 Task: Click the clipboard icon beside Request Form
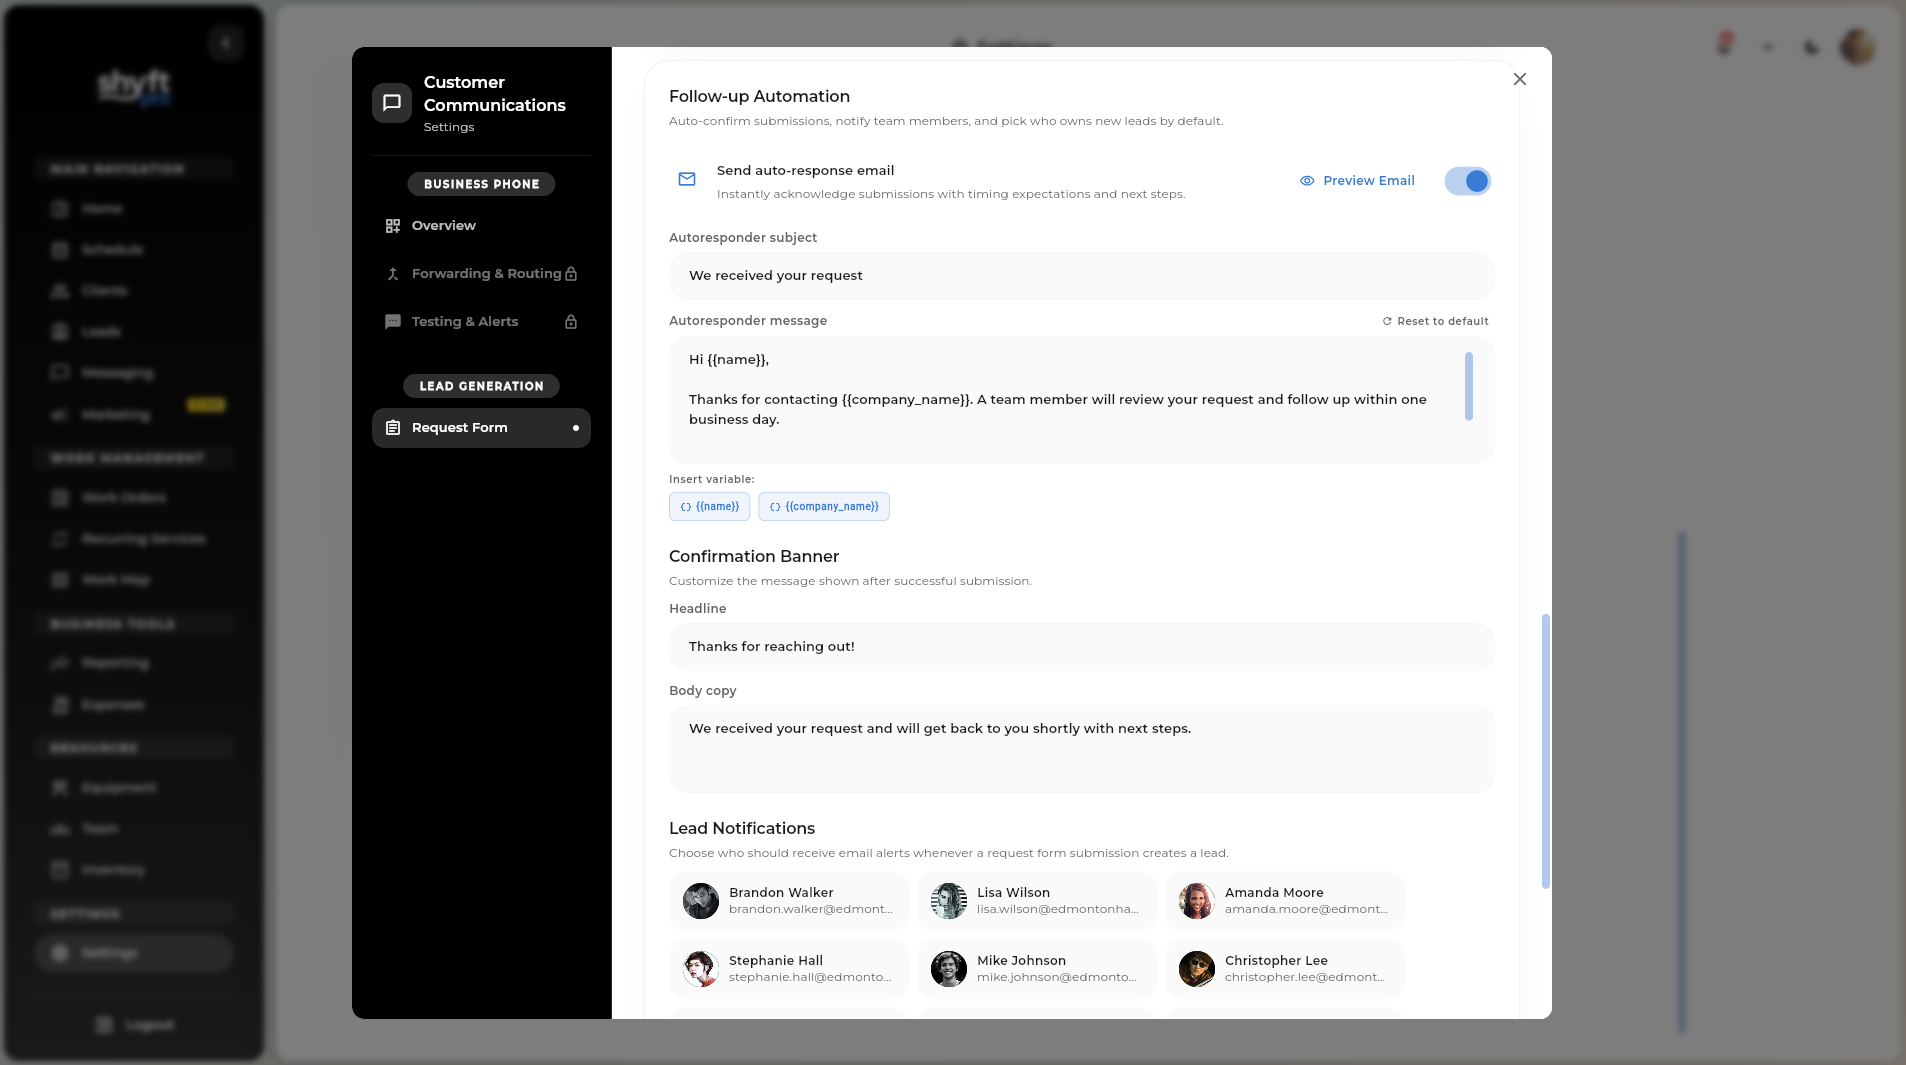[393, 427]
